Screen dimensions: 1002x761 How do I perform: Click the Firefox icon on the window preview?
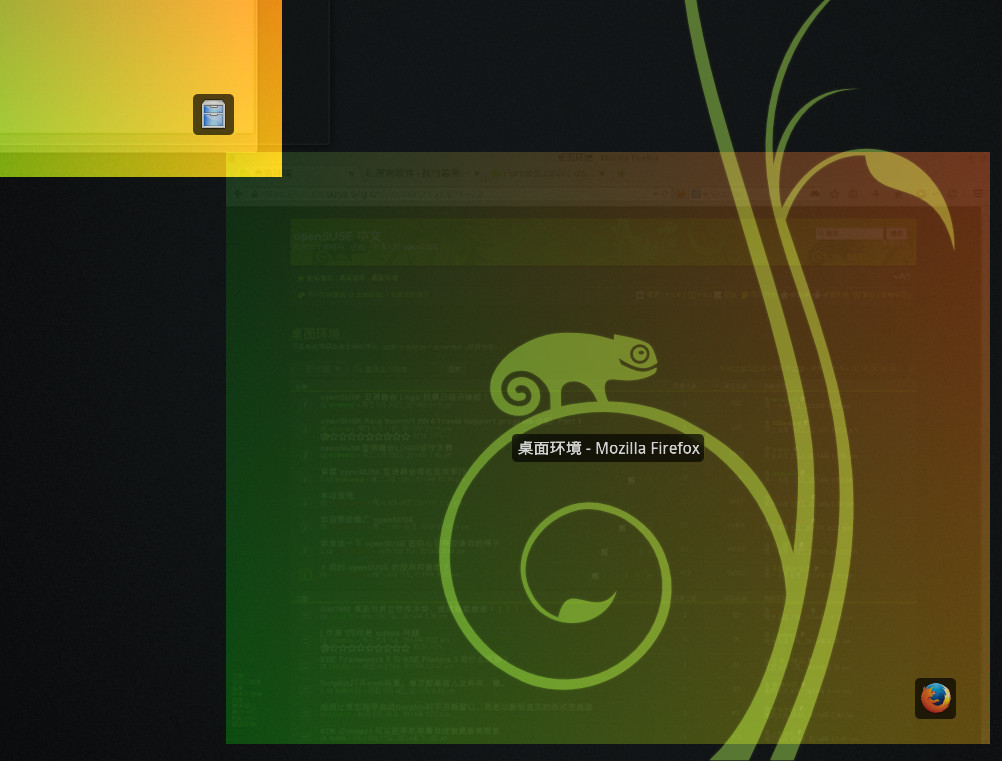[x=935, y=698]
